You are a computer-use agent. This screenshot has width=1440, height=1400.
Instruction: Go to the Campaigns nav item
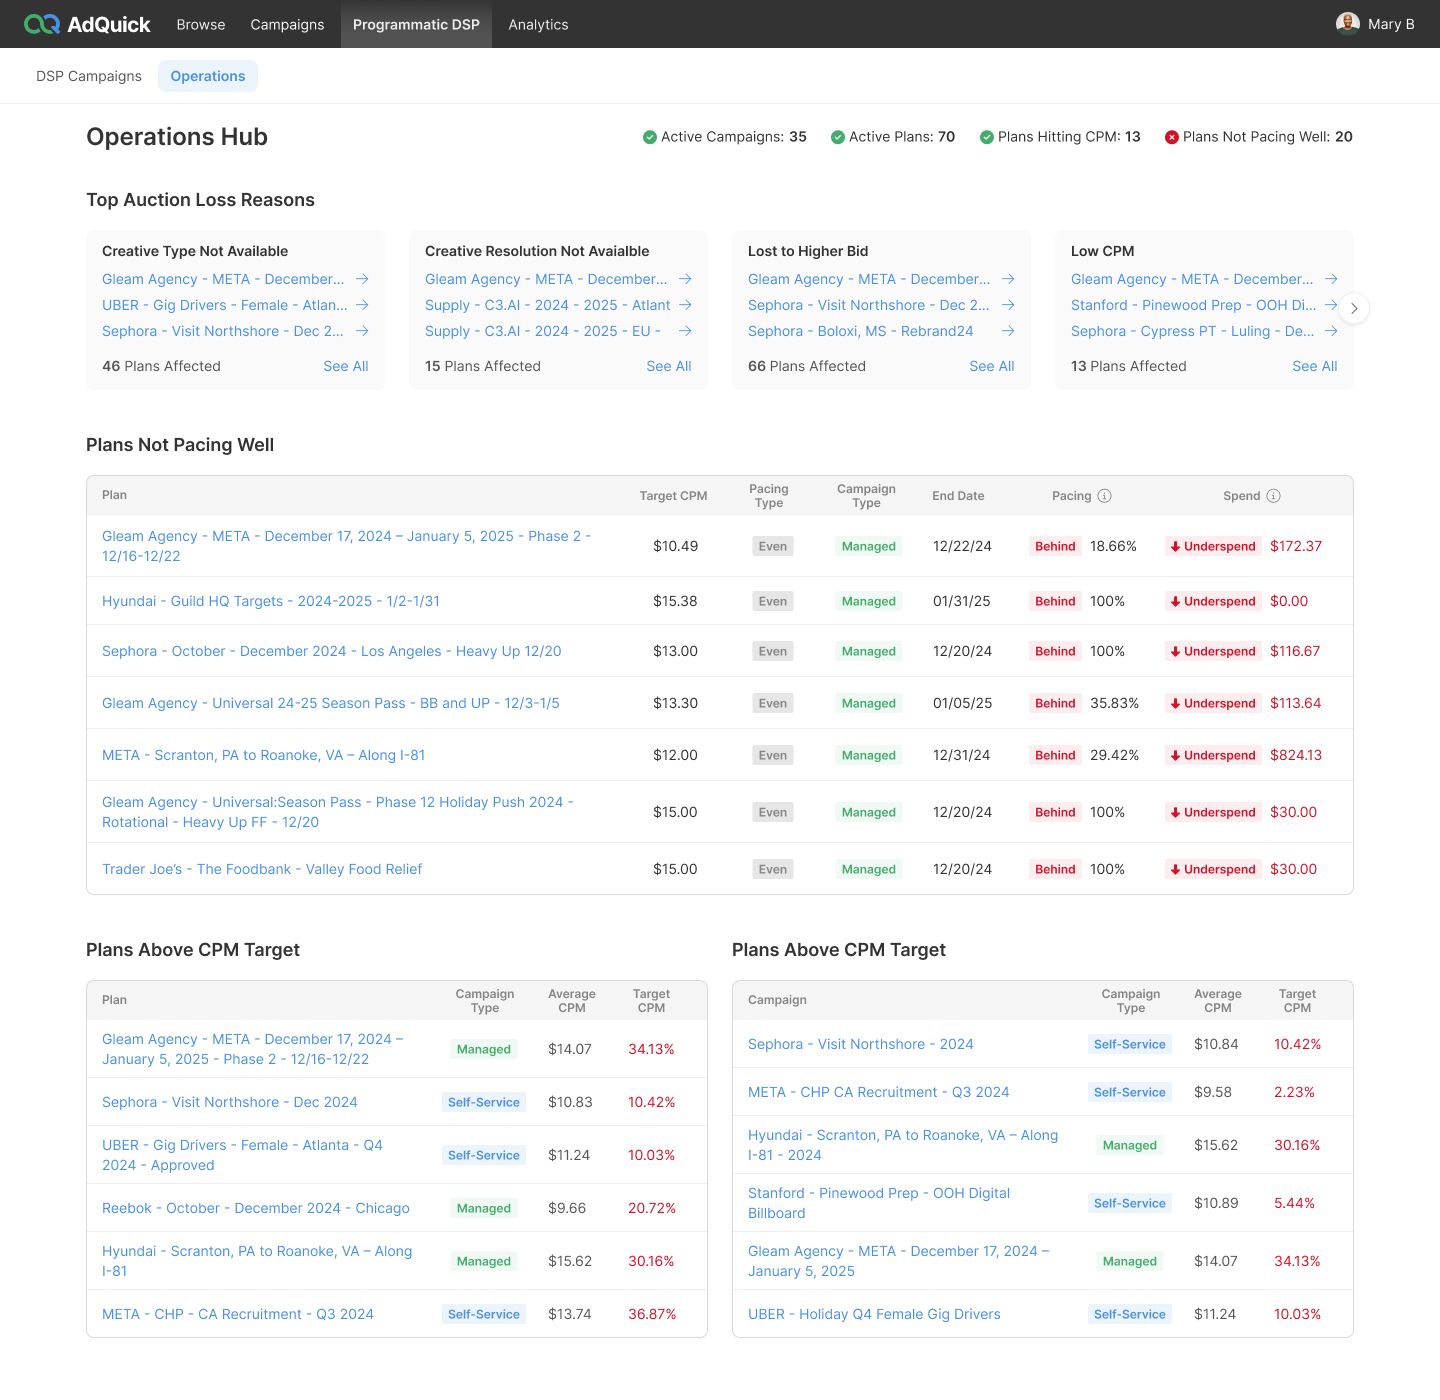tap(287, 24)
